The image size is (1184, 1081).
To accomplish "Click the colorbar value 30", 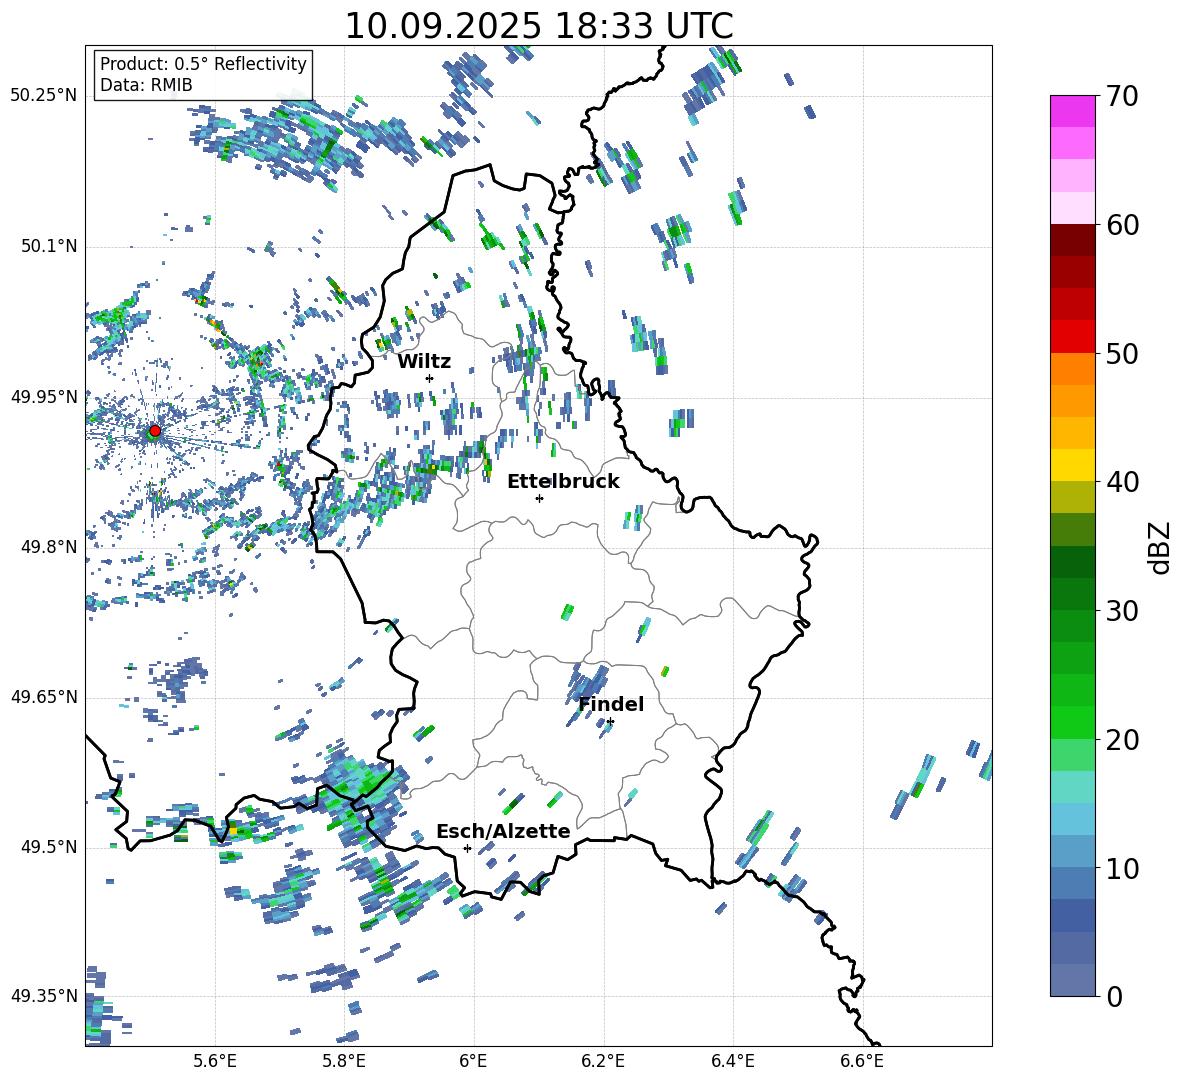I will [x=1122, y=611].
